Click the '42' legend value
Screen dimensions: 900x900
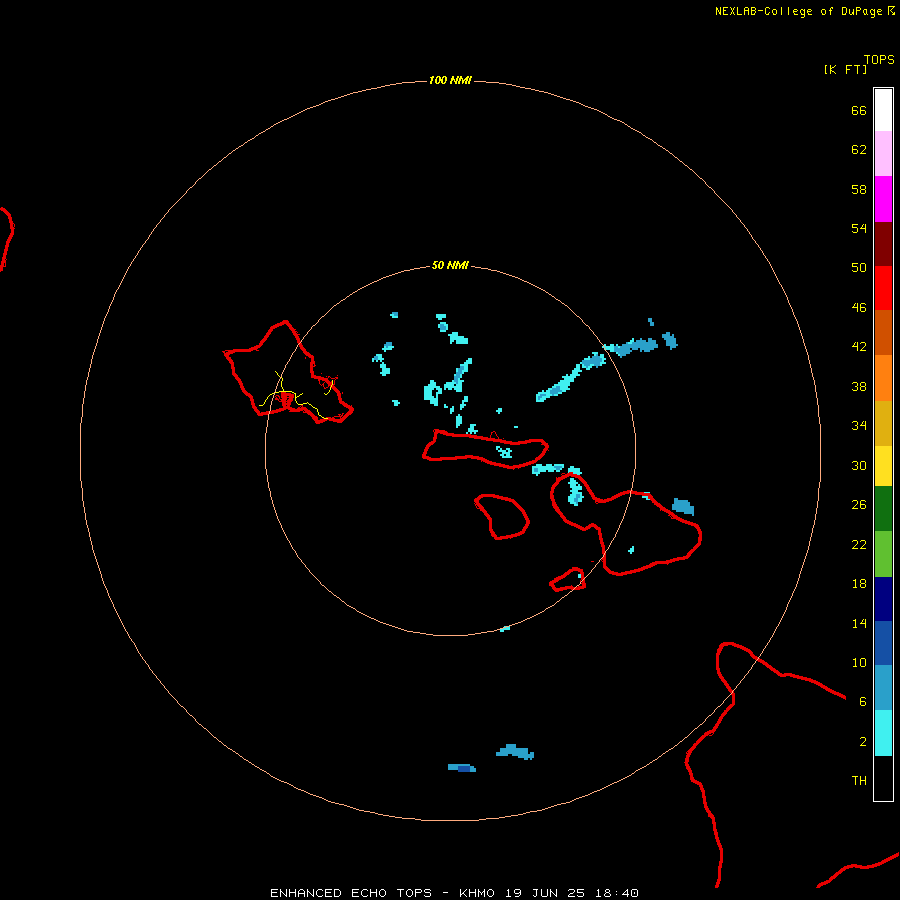click(x=859, y=346)
